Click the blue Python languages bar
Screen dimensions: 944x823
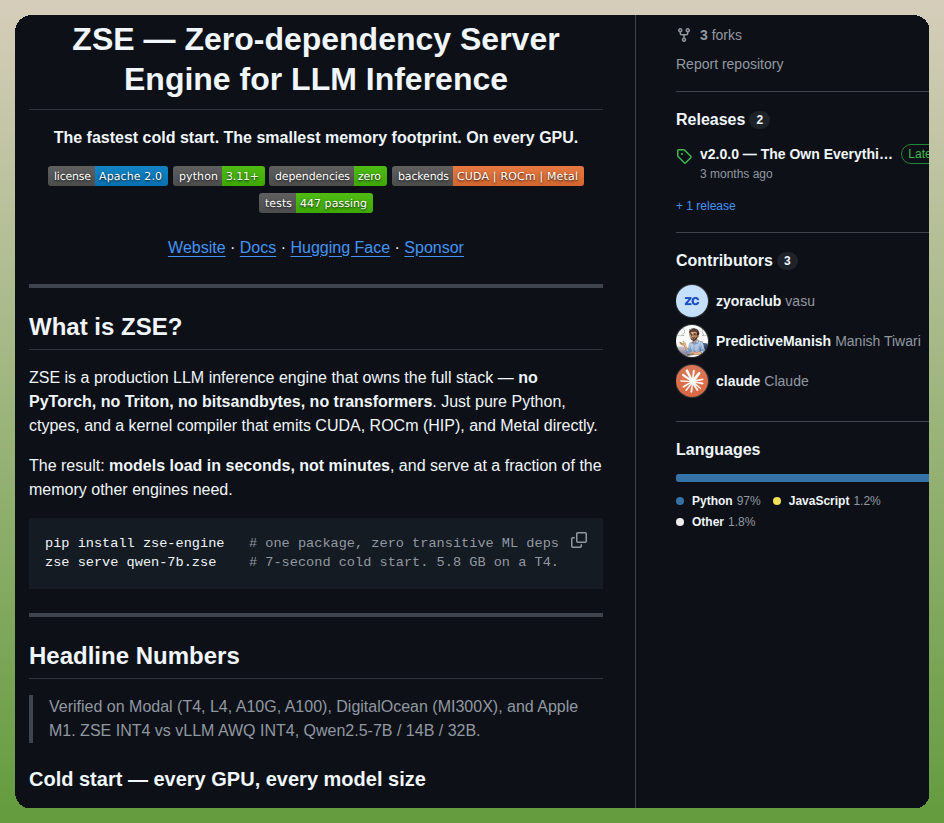coord(802,478)
